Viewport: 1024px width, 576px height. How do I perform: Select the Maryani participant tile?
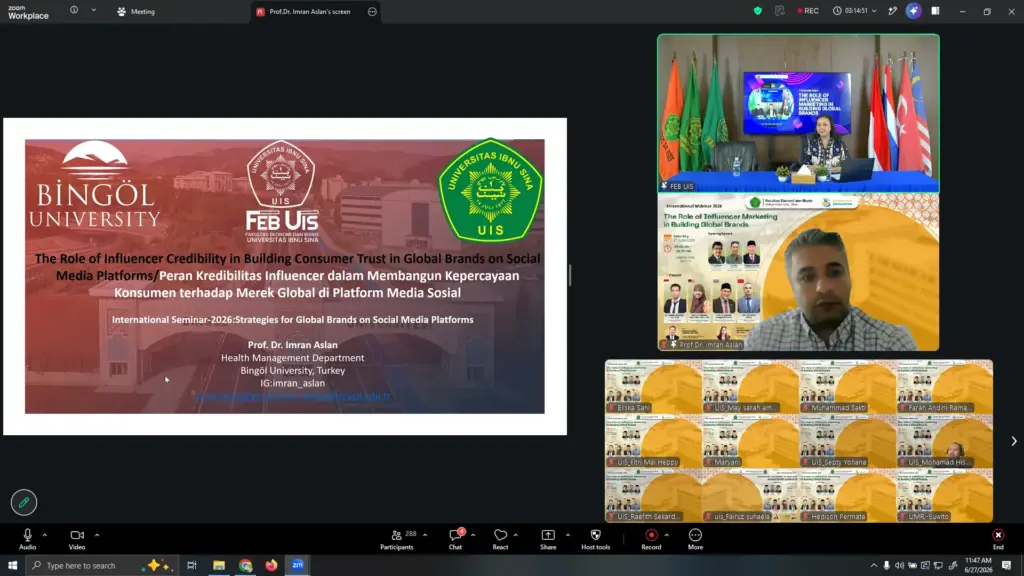click(x=750, y=441)
